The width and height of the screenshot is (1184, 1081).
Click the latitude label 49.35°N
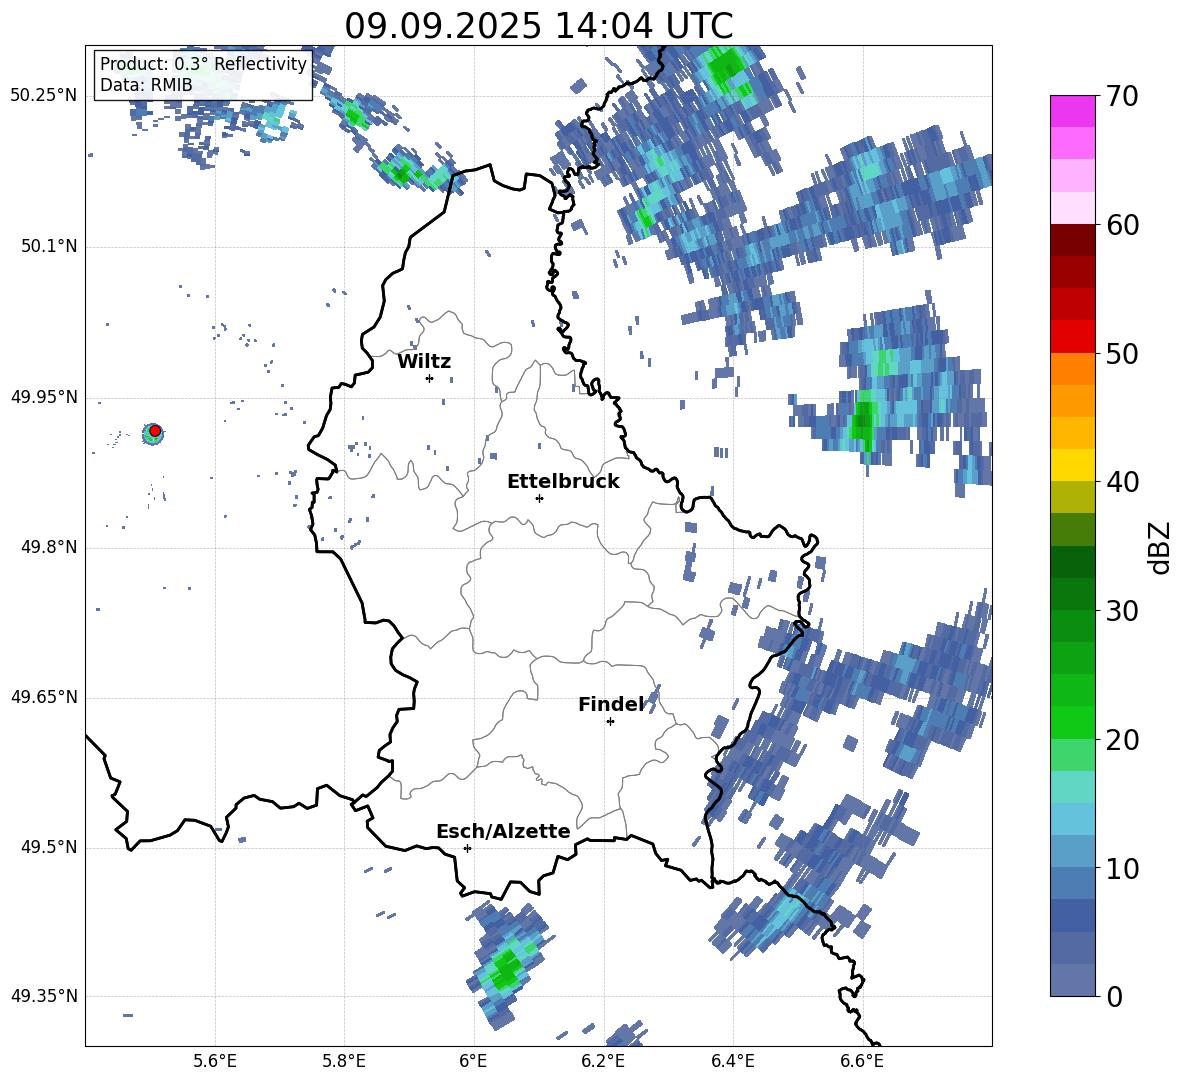click(44, 996)
